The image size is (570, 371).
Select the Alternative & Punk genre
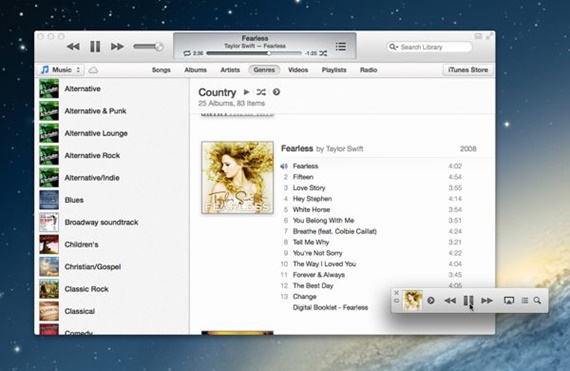coord(112,111)
